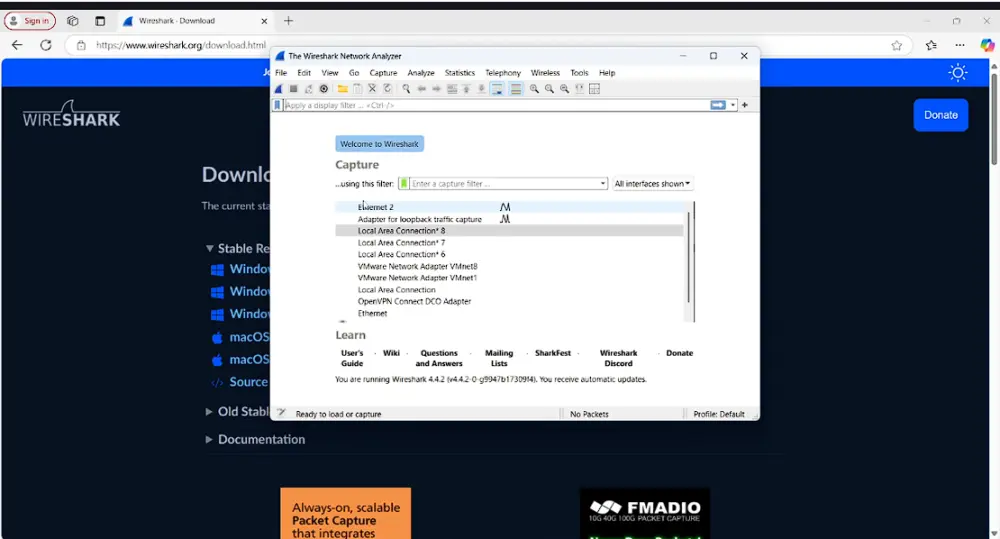Go back in packet history arrow

click(x=422, y=89)
